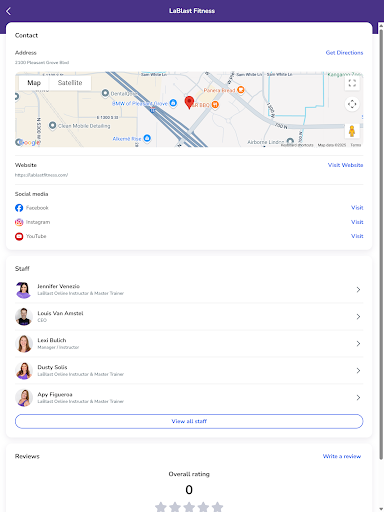
Task: Switch map to Satellite view
Action: point(70,83)
